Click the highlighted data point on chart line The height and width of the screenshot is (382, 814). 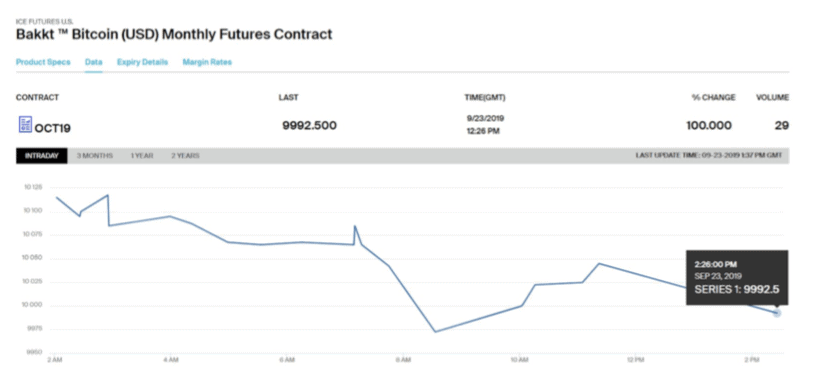(x=777, y=313)
